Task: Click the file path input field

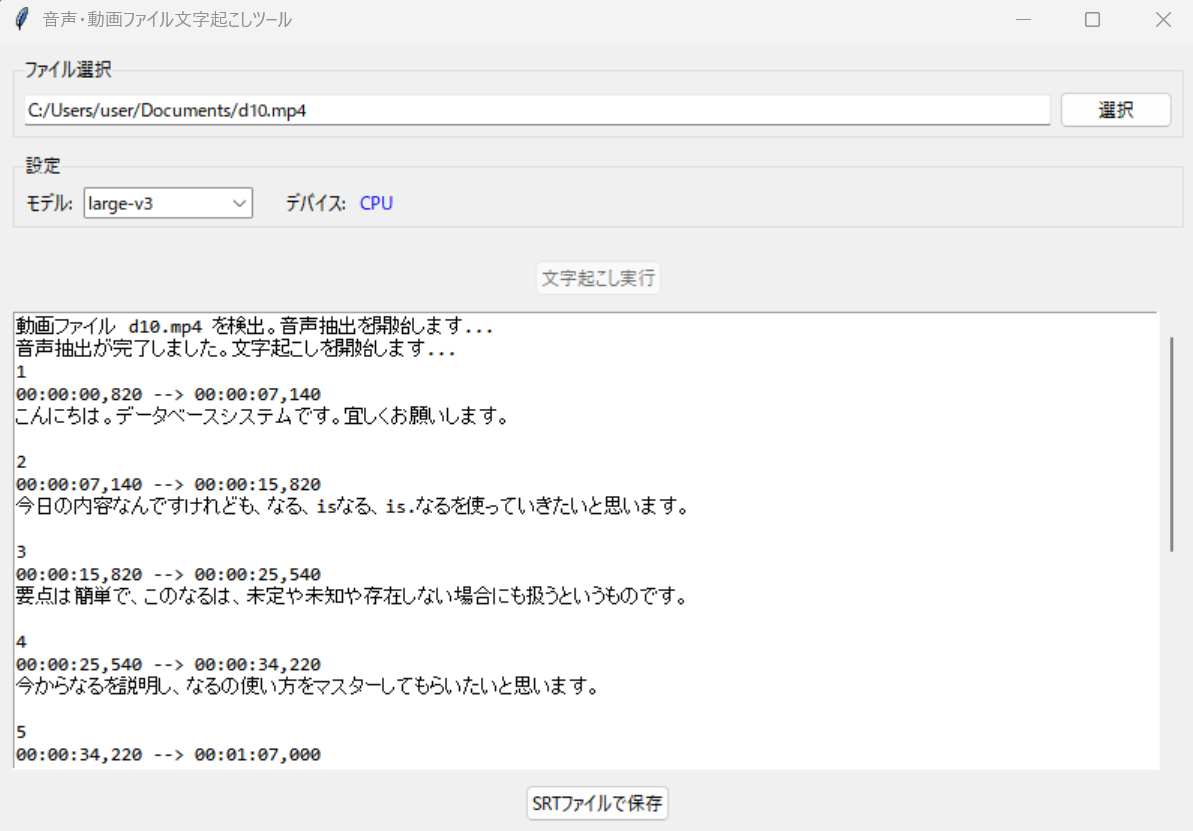Action: pyautogui.click(x=537, y=110)
